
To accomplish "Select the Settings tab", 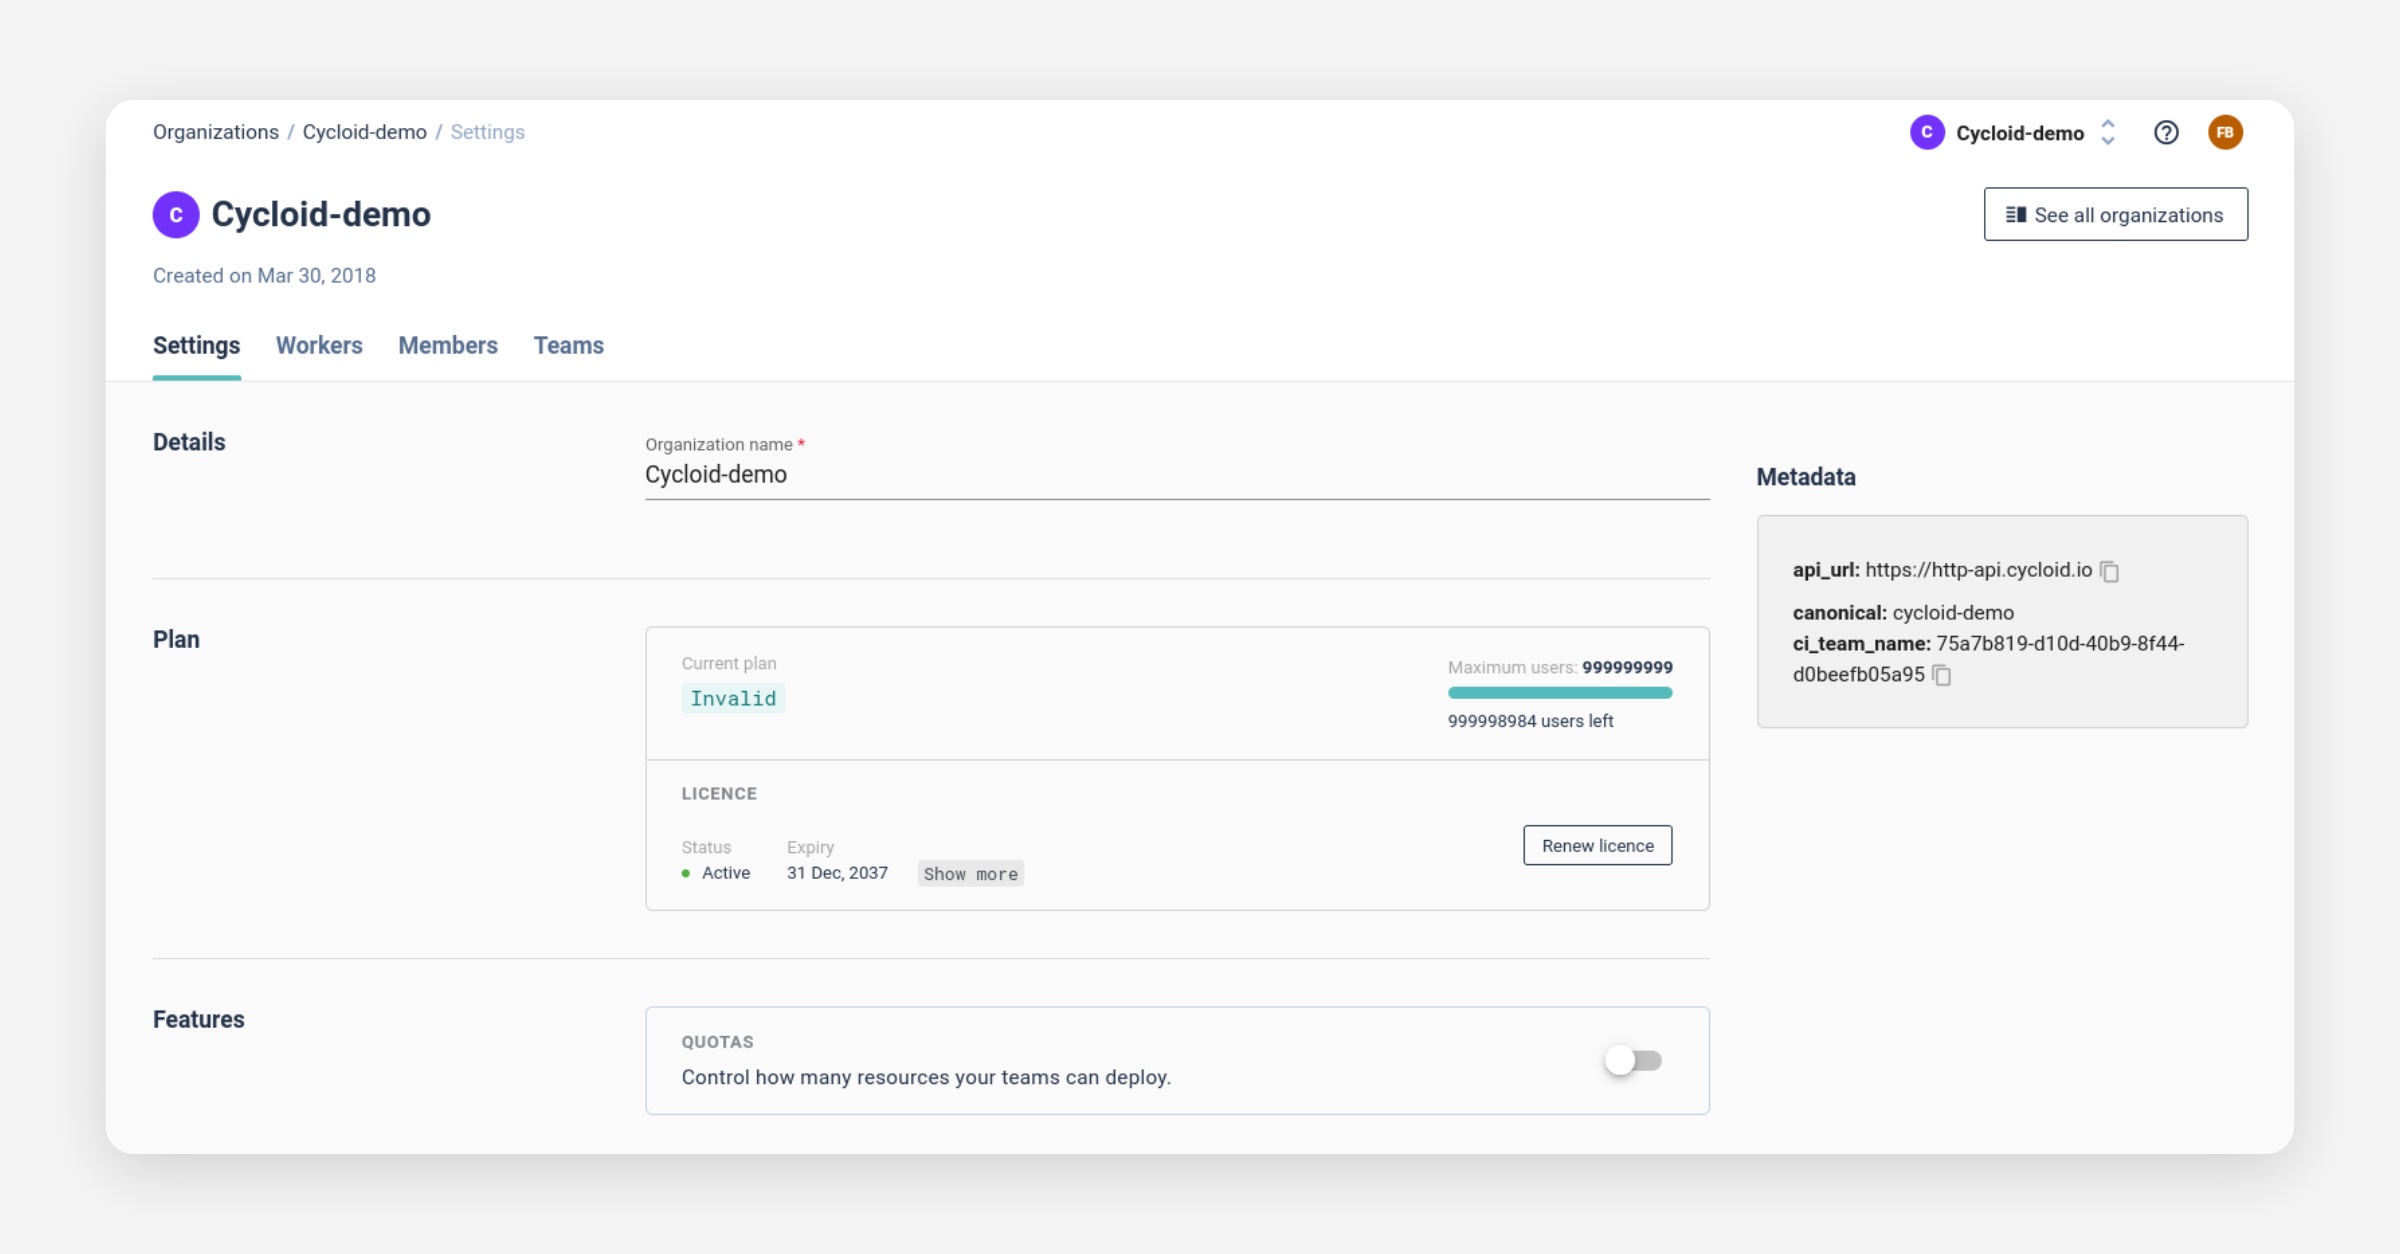I will pos(196,345).
